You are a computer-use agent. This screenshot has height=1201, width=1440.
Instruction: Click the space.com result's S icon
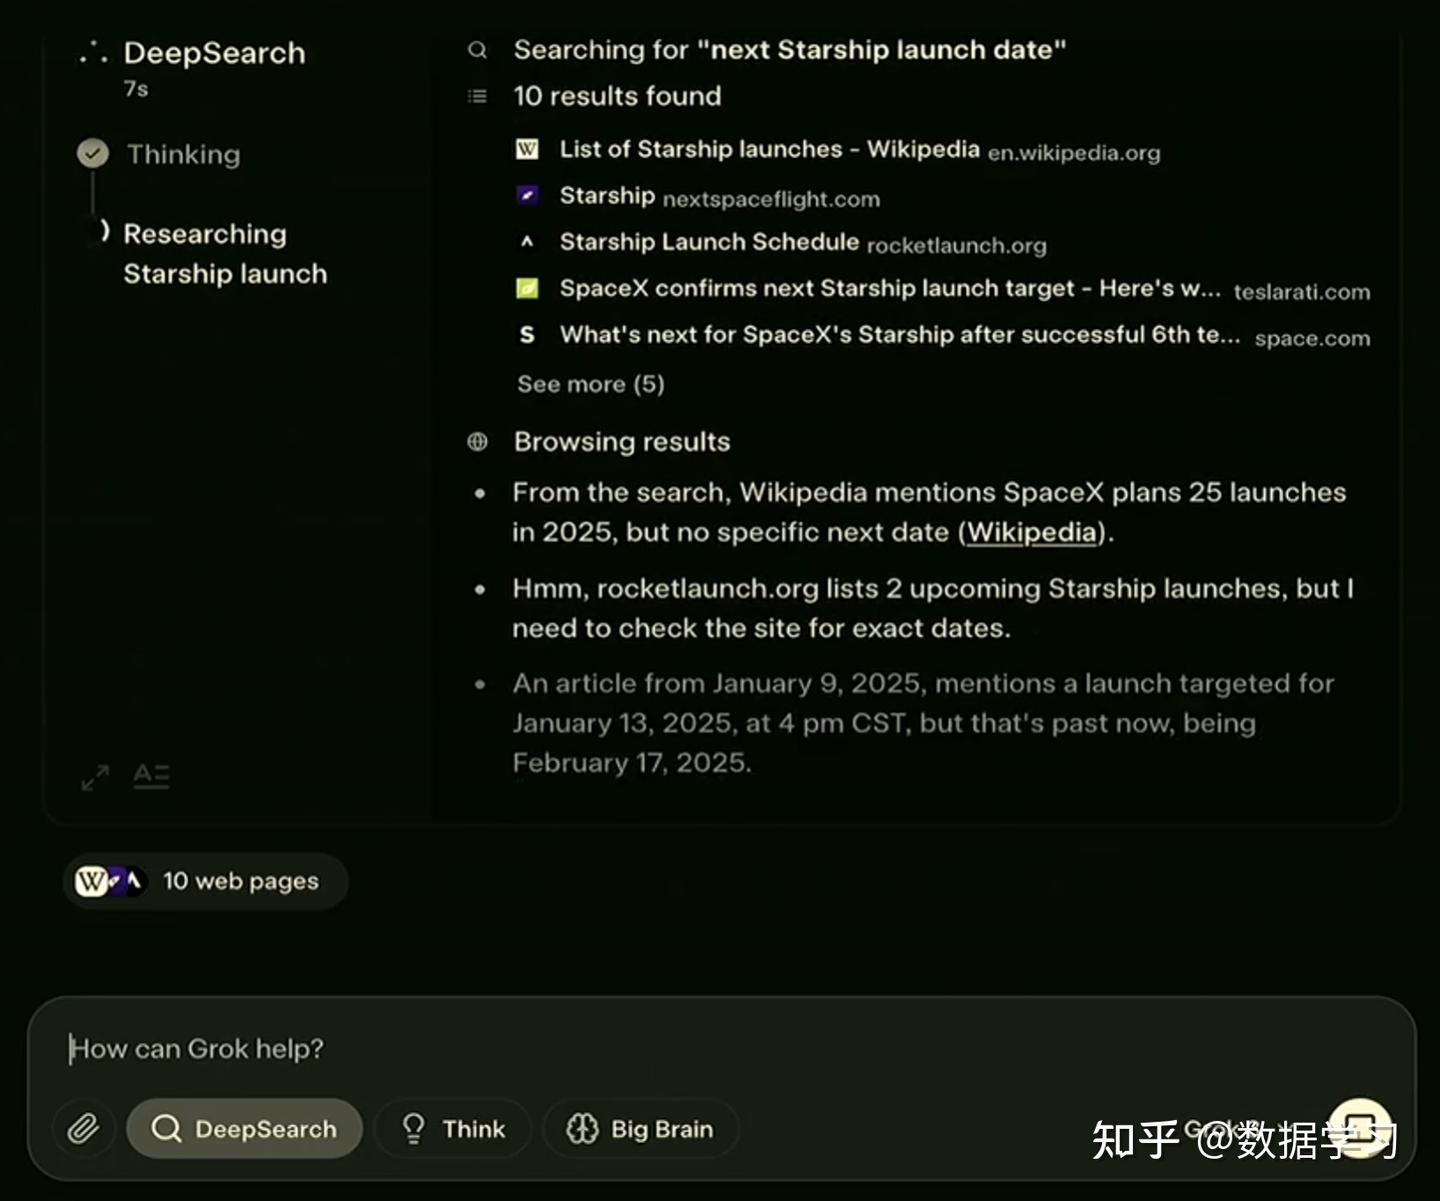pos(527,334)
